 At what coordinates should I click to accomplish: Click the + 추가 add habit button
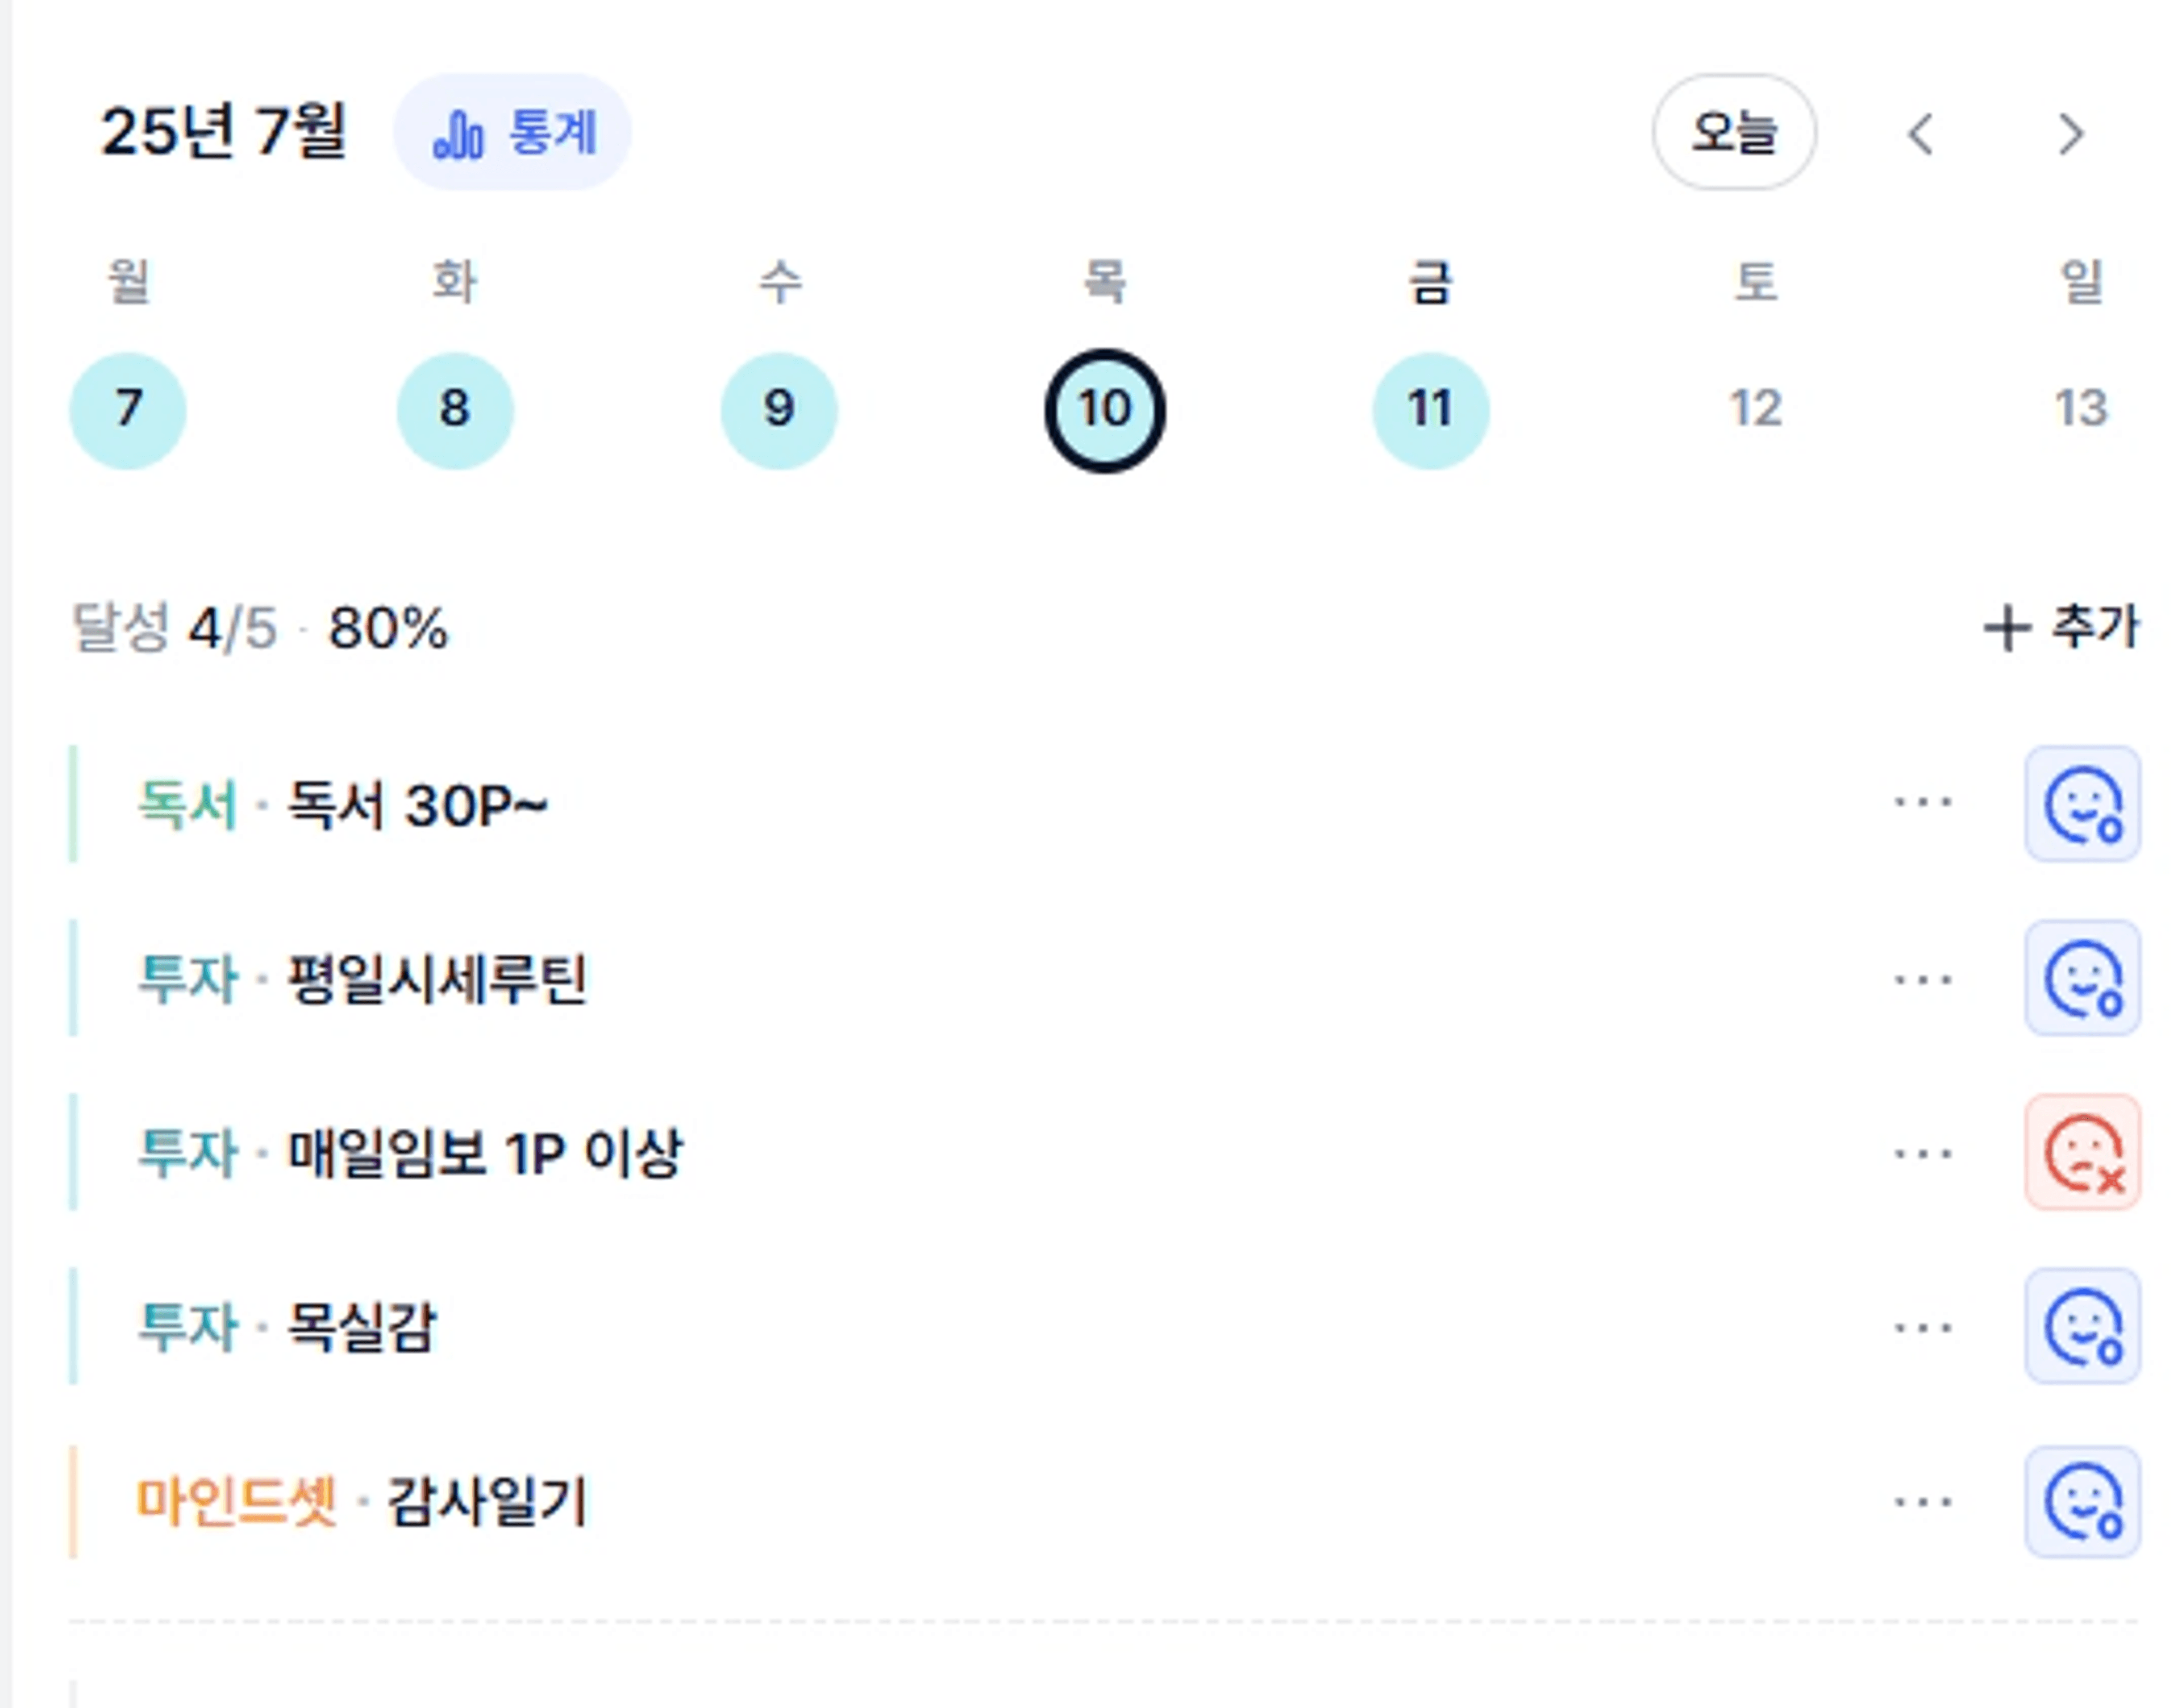pyautogui.click(x=2061, y=628)
